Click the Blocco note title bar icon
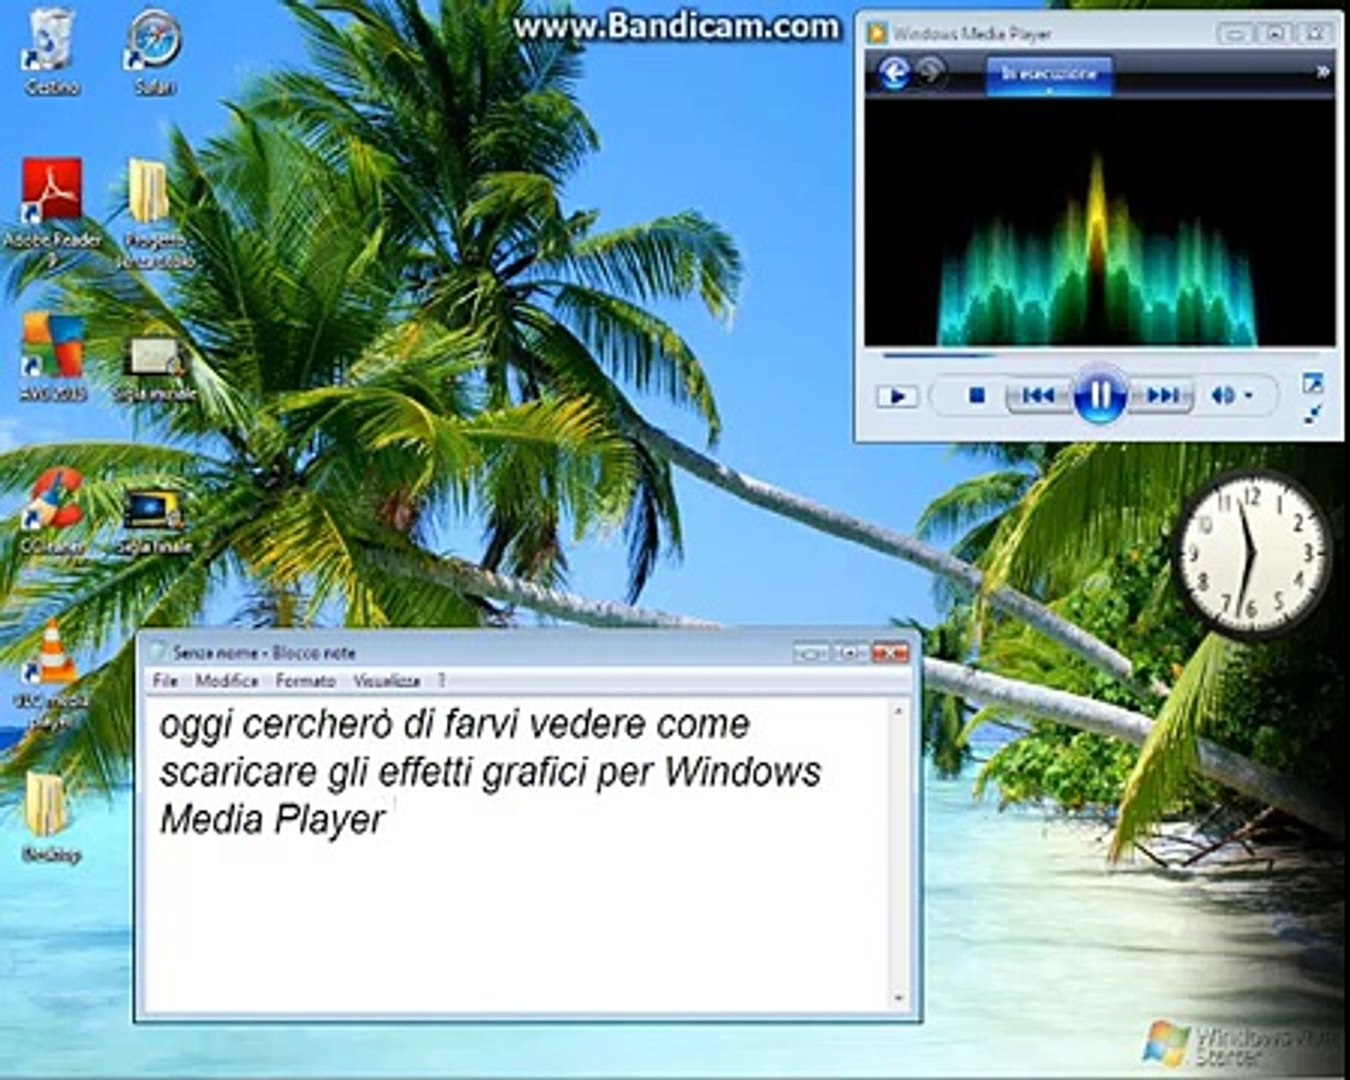This screenshot has width=1350, height=1080. point(157,652)
